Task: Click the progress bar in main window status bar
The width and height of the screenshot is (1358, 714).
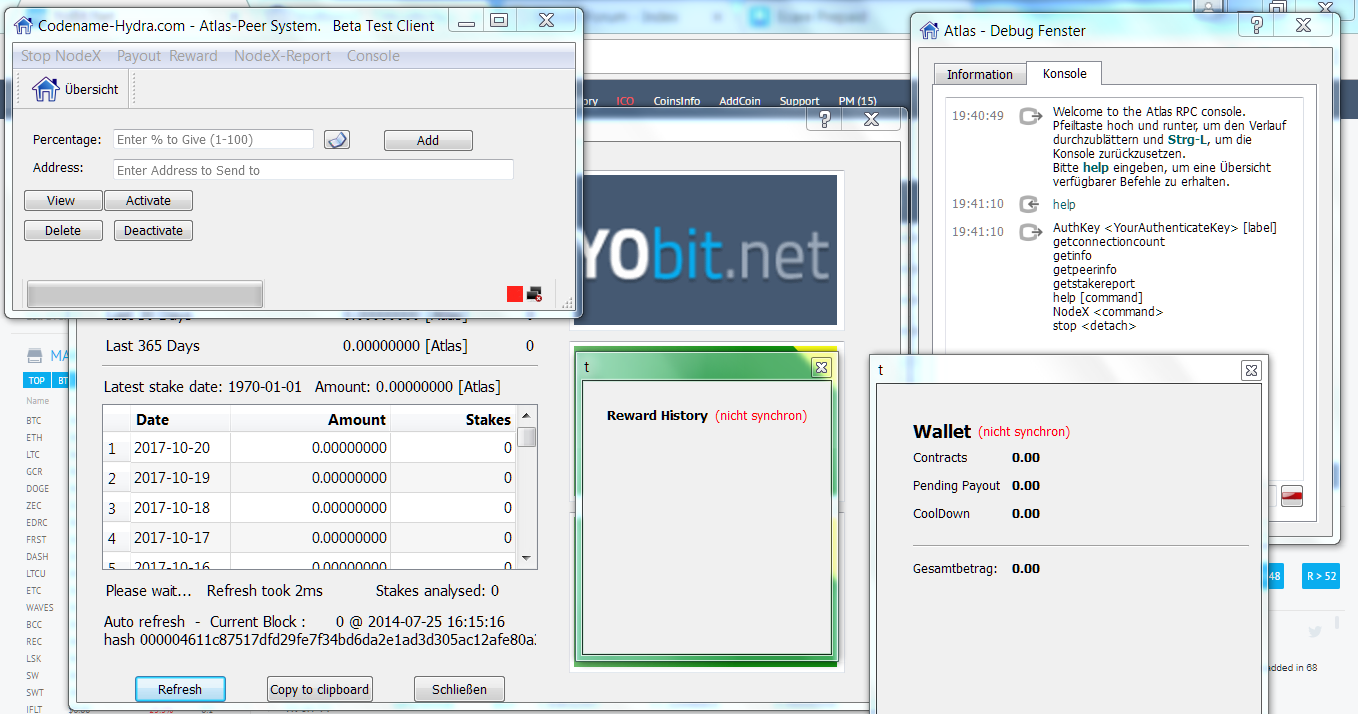Action: click(x=145, y=294)
